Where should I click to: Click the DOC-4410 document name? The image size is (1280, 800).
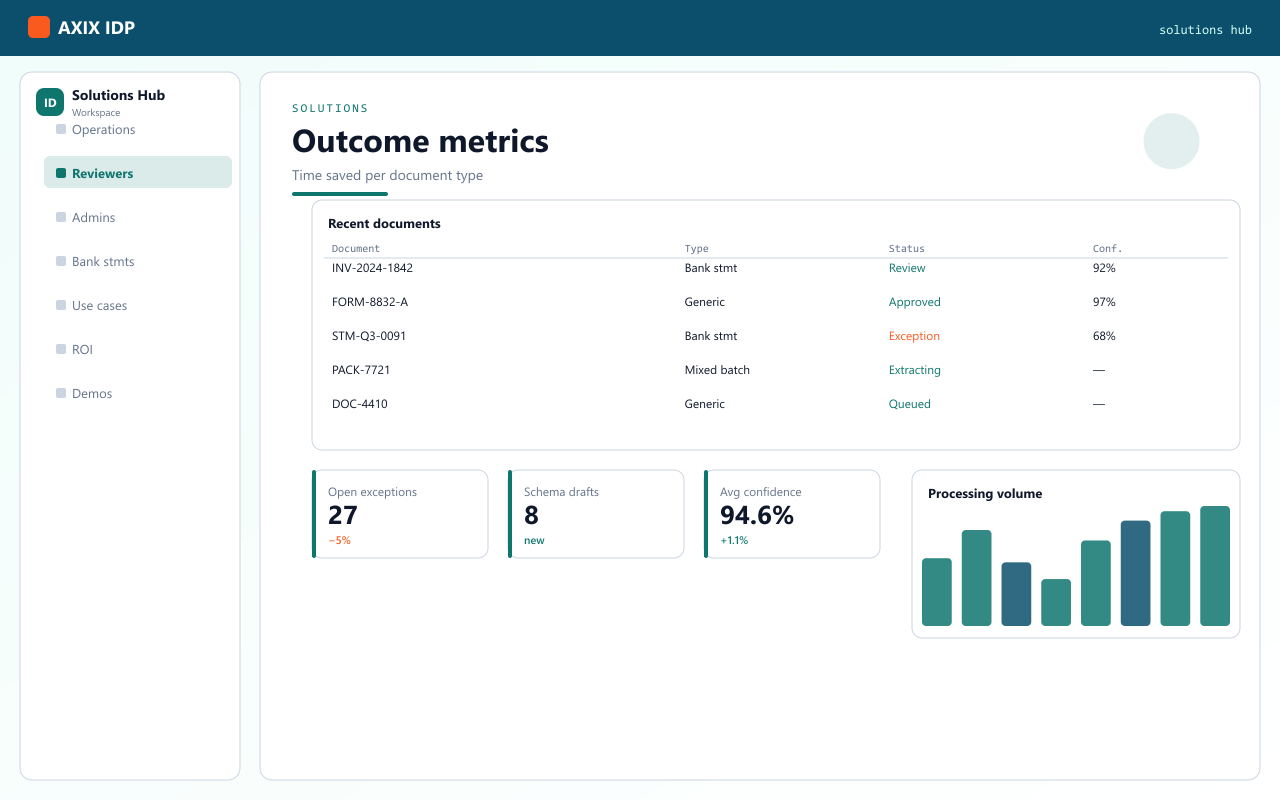pos(360,404)
